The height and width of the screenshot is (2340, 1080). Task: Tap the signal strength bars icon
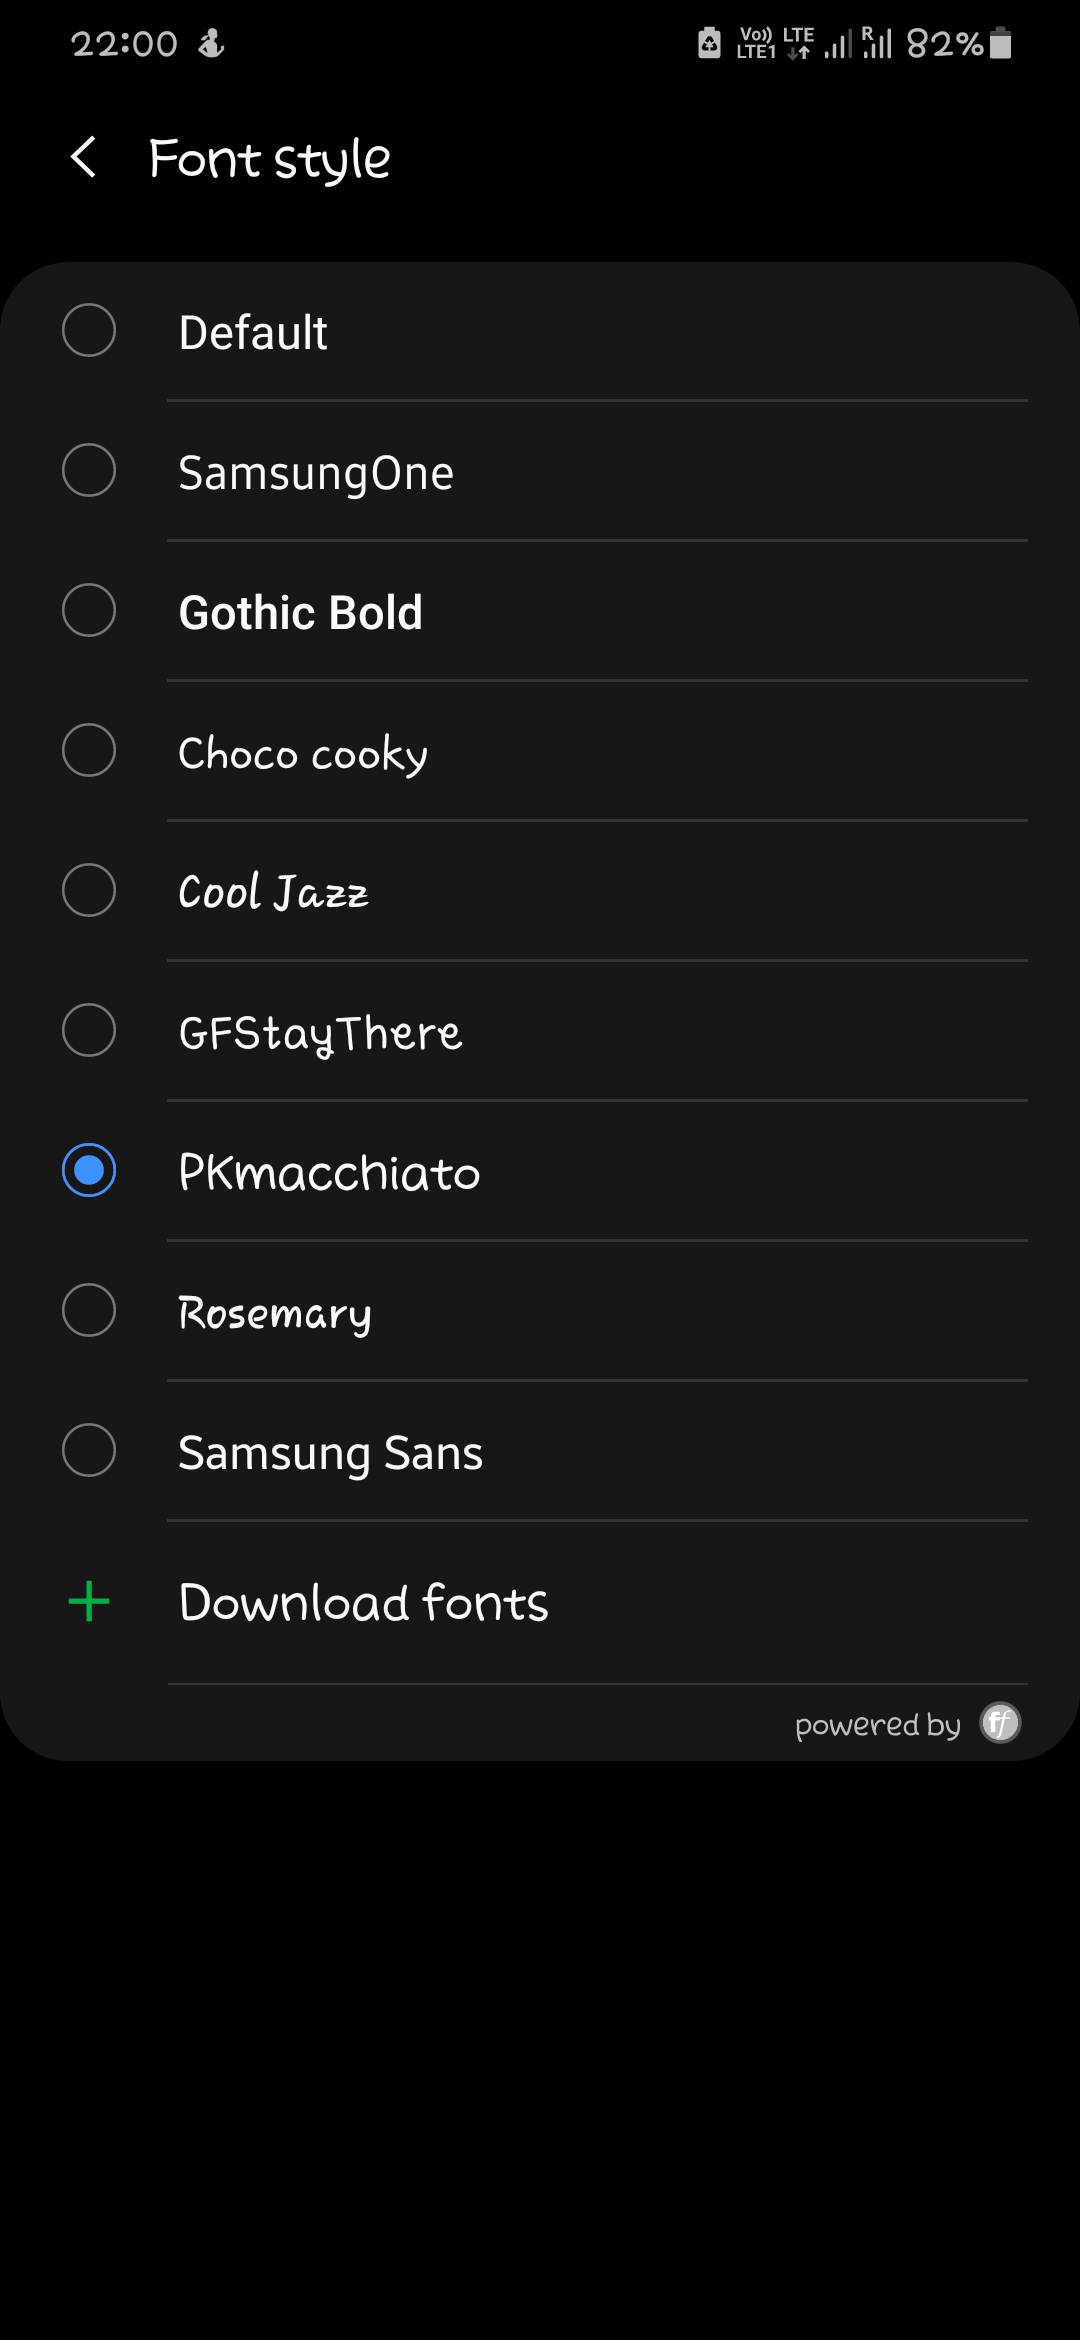[x=838, y=44]
